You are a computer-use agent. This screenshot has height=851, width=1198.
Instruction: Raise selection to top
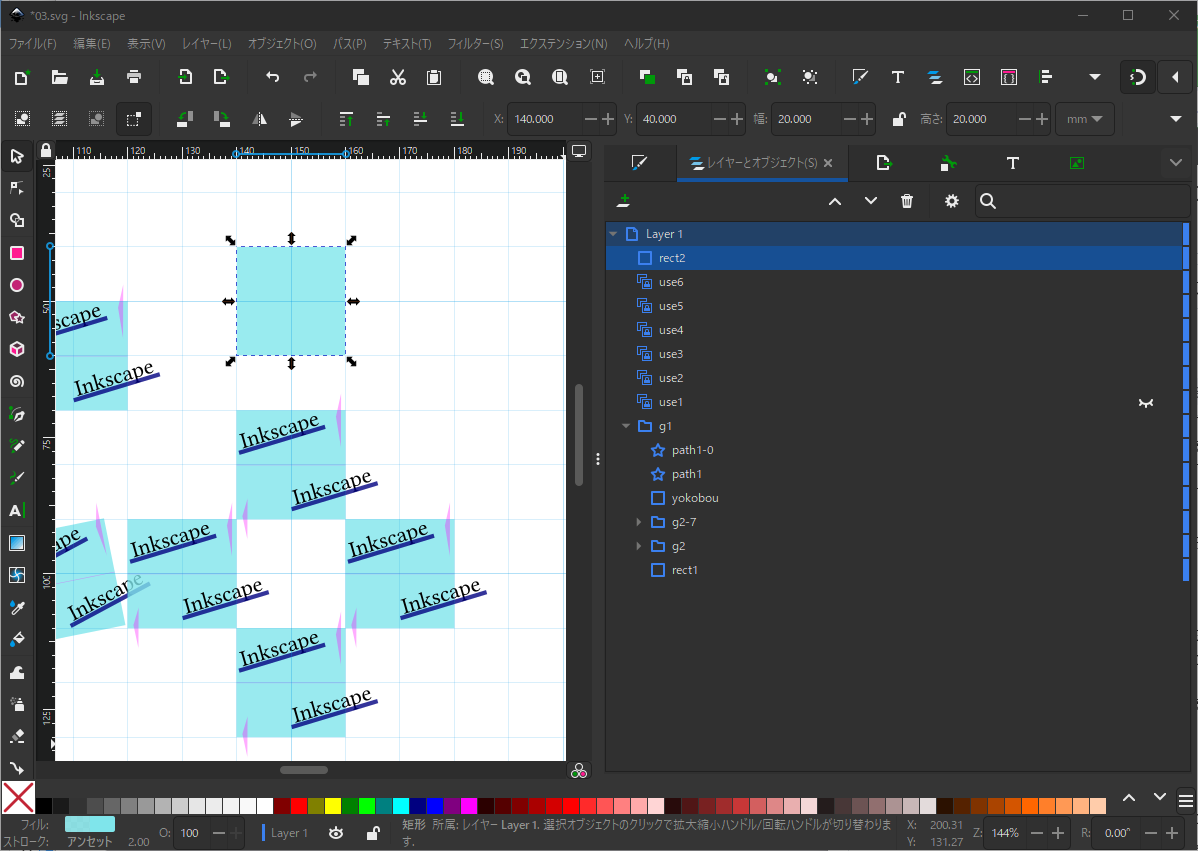pos(346,119)
